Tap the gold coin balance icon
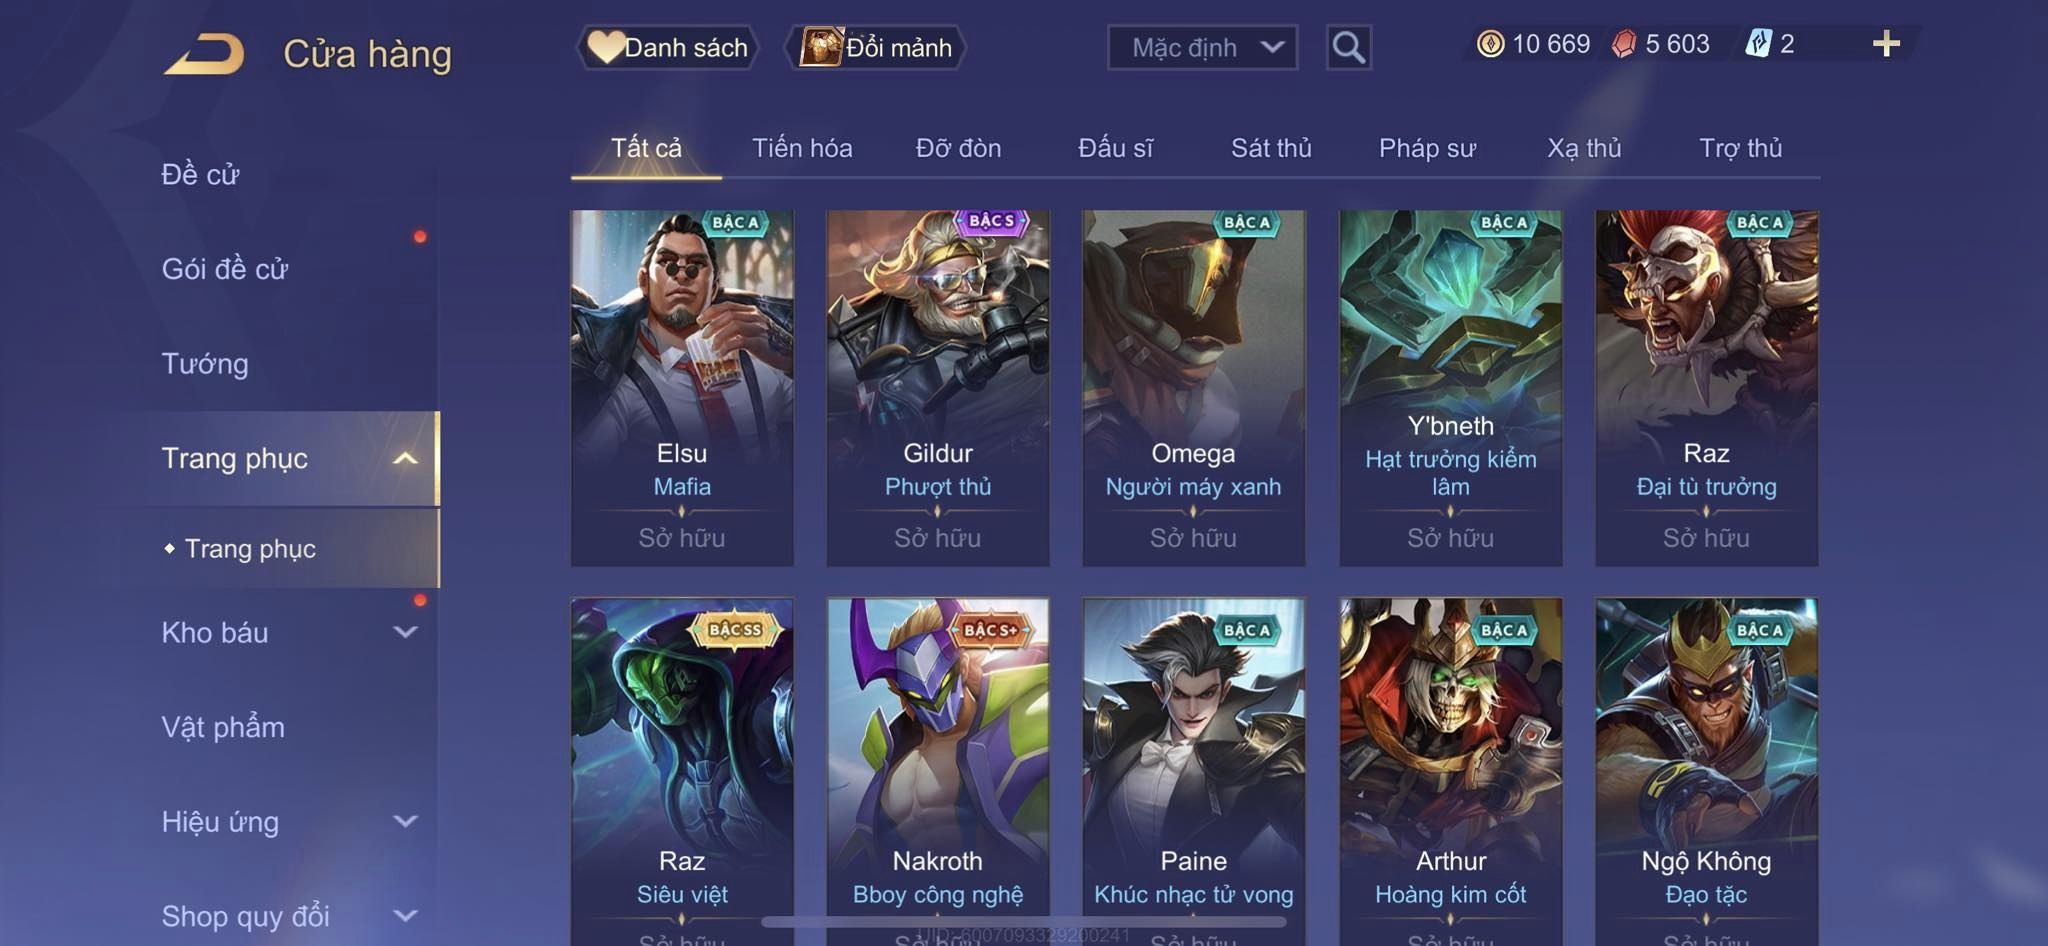Image resolution: width=2048 pixels, height=946 pixels. [1490, 44]
